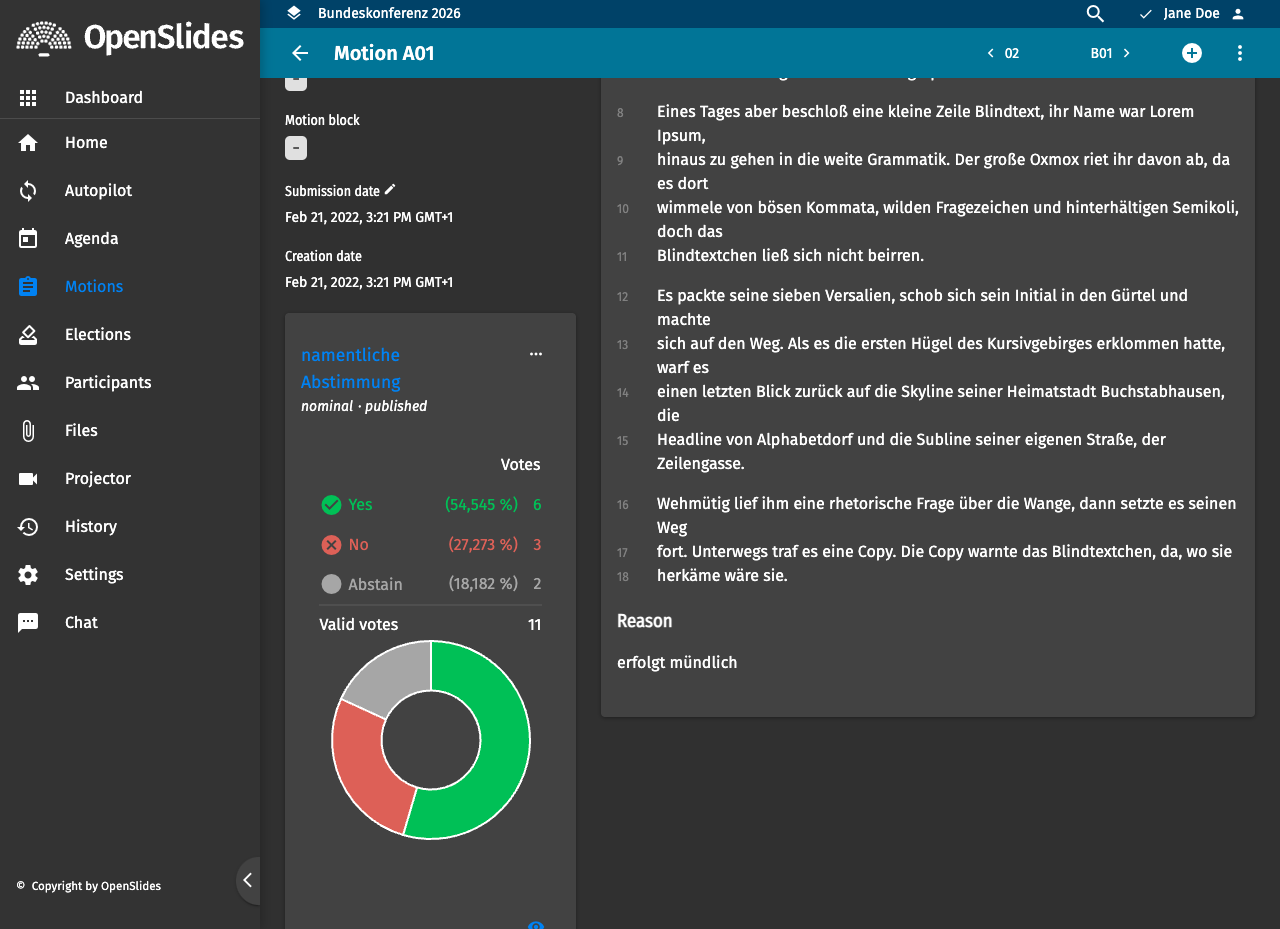1280x929 pixels.
Task: Open the search magnifier icon
Action: click(1095, 13)
